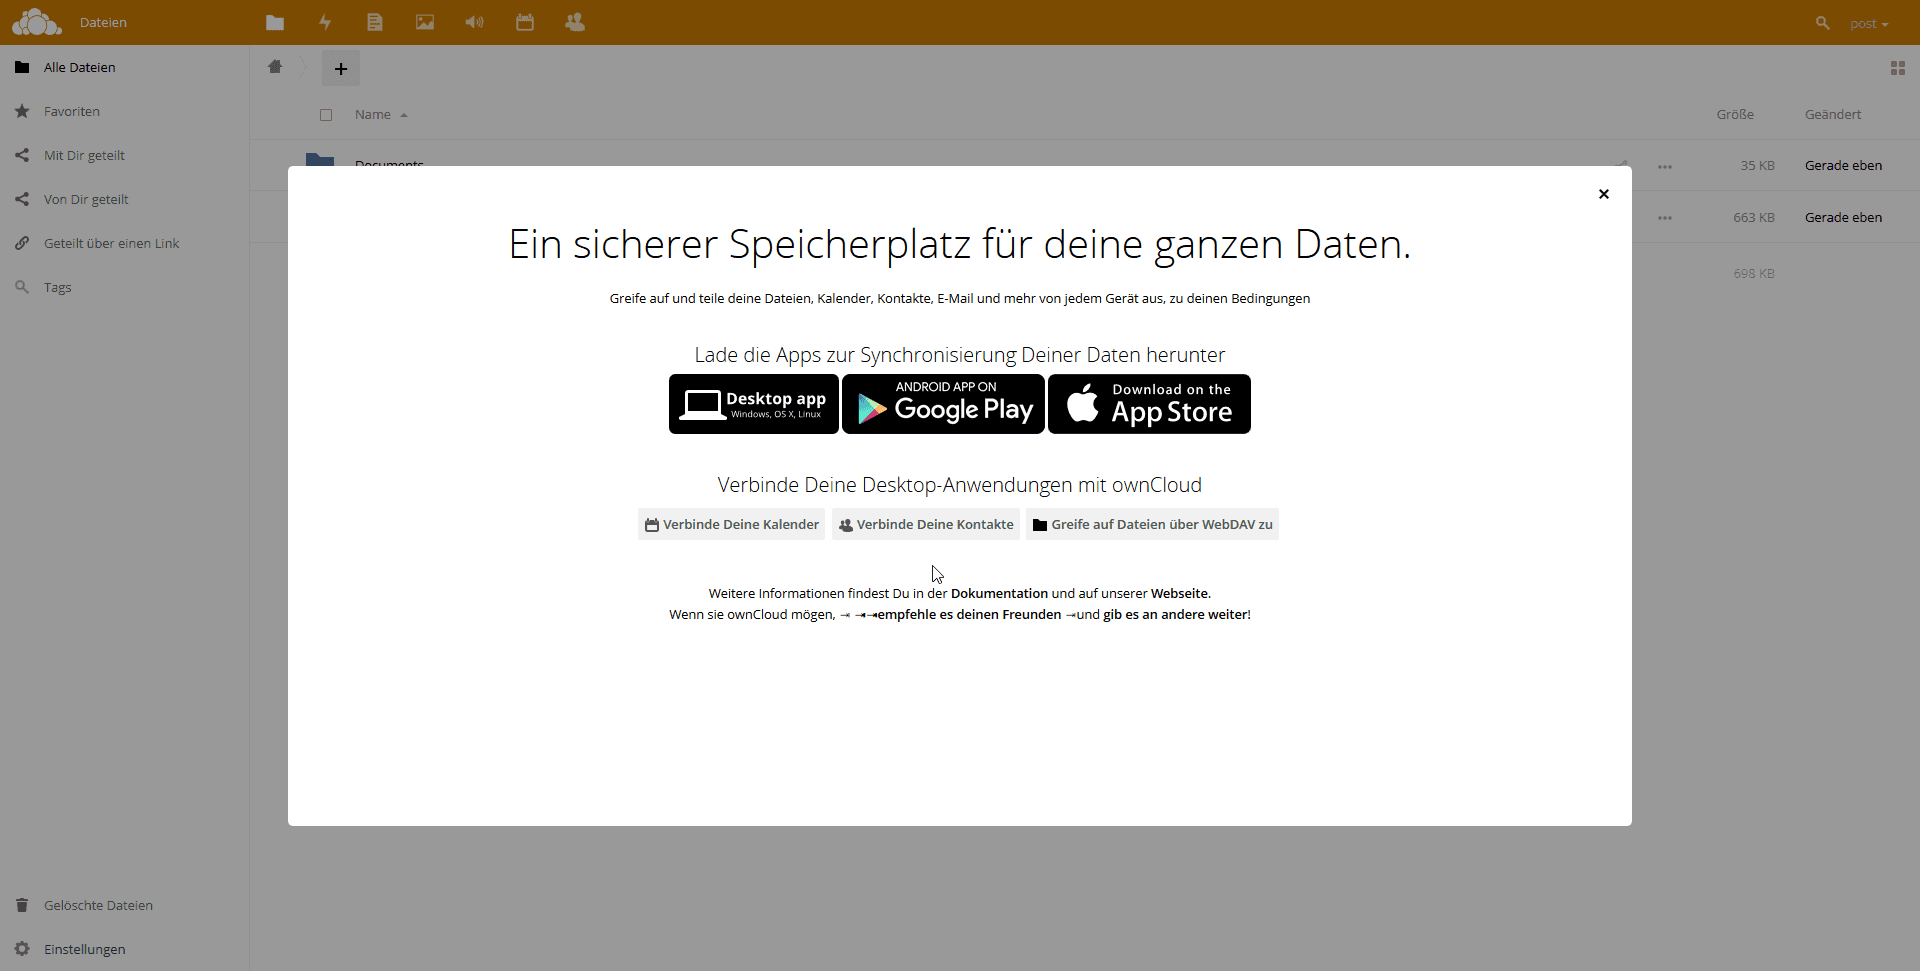Click the ownCloud cloud logo
1920x971 pixels.
click(36, 22)
